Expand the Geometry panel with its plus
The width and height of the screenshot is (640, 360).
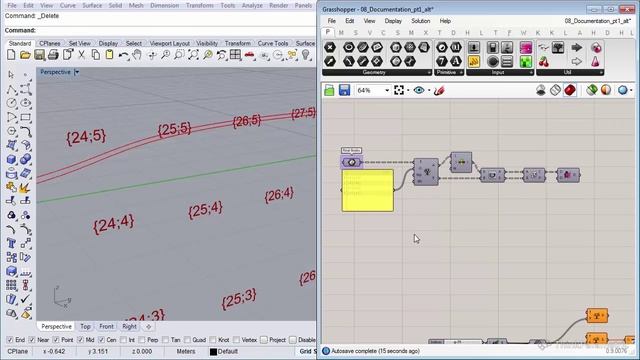pyautogui.click(x=429, y=72)
